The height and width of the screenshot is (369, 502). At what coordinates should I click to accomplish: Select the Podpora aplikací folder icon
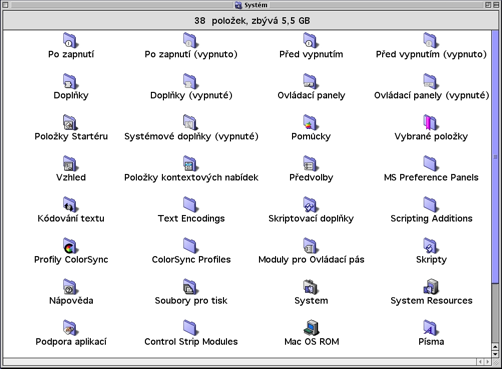pyautogui.click(x=70, y=328)
